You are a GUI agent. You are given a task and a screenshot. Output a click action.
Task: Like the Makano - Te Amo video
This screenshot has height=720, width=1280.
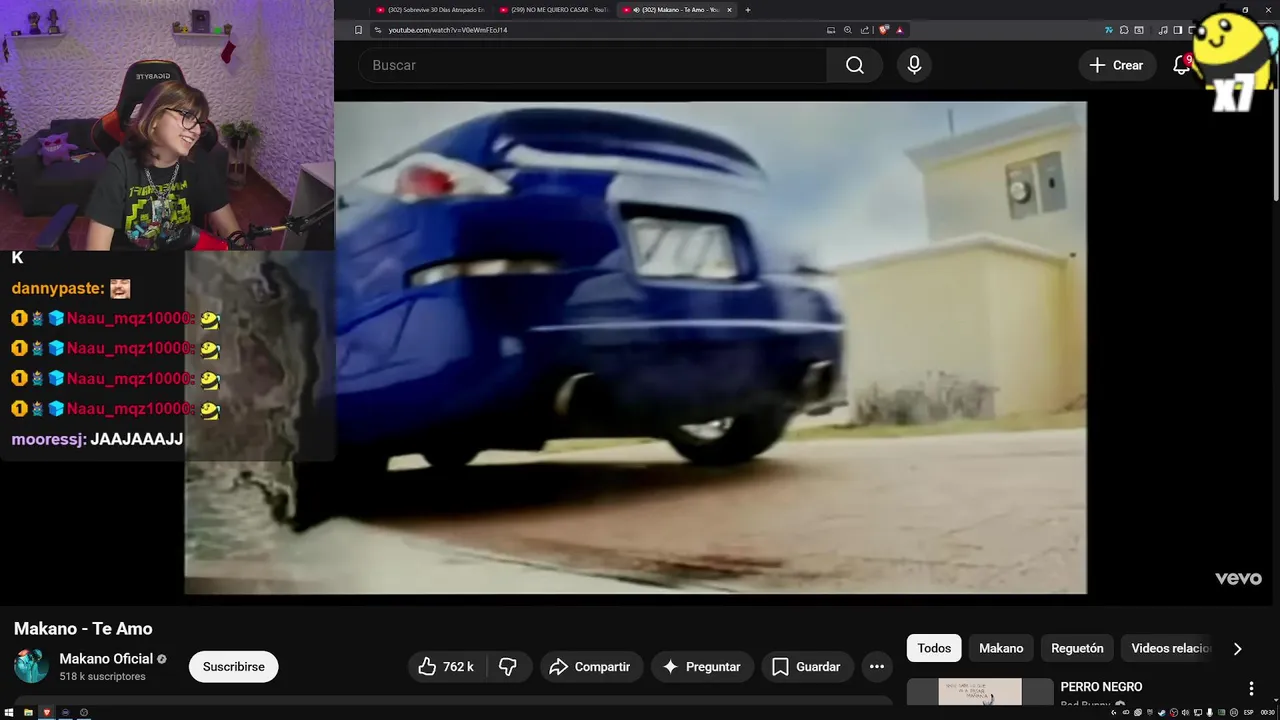point(446,667)
